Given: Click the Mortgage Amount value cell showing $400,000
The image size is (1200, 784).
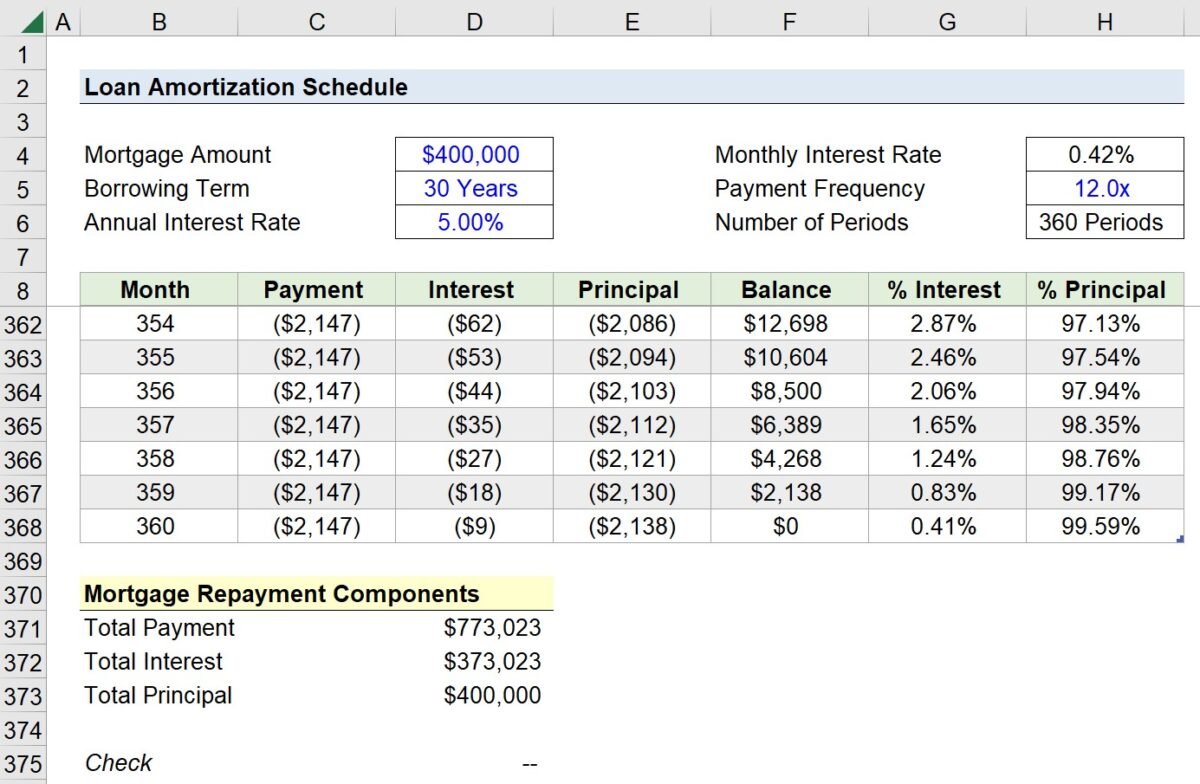Looking at the screenshot, I should tap(473, 154).
